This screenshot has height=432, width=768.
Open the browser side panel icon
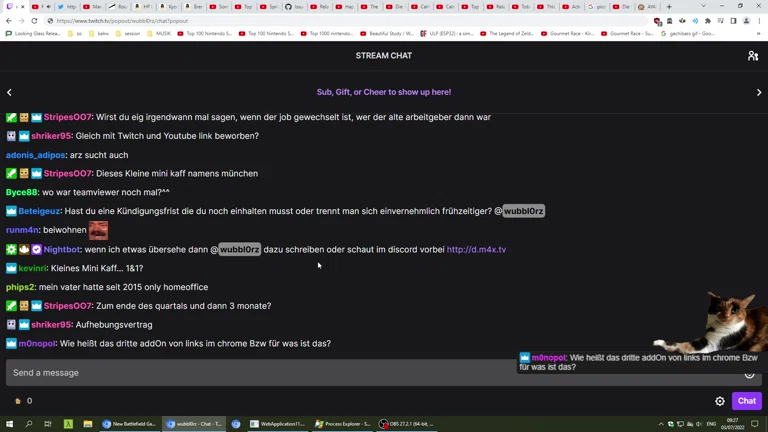coord(733,21)
